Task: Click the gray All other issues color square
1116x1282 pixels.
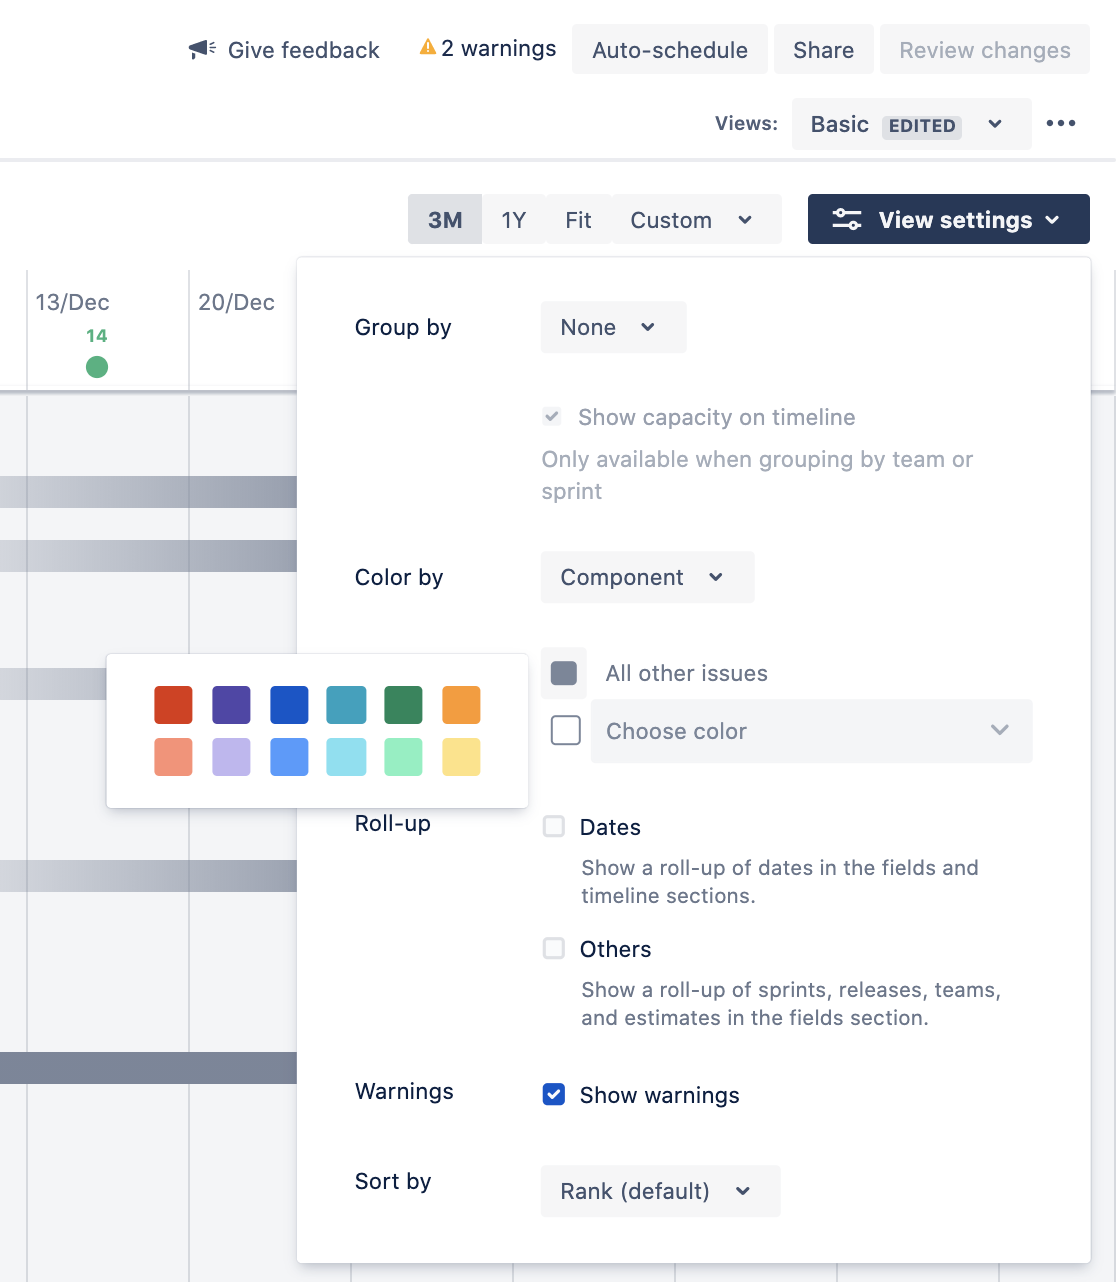Action: (x=563, y=673)
